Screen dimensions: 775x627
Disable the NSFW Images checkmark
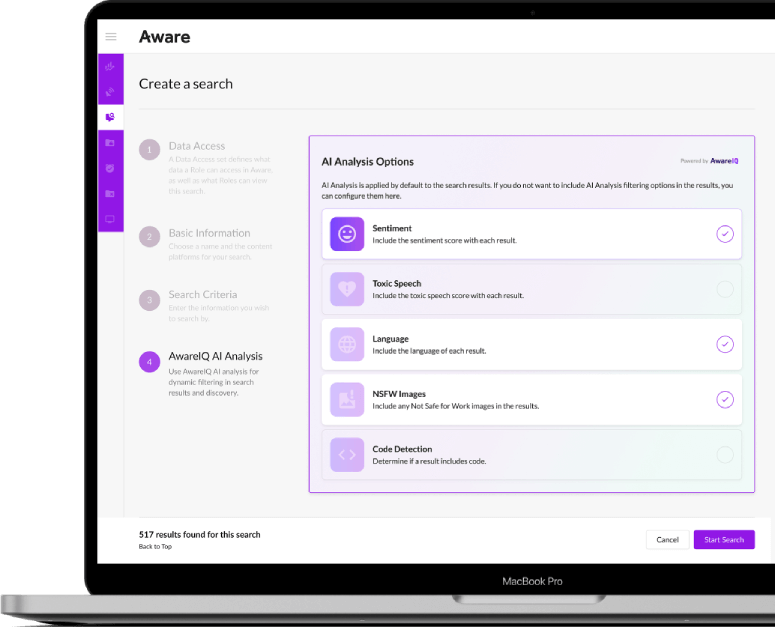point(725,399)
